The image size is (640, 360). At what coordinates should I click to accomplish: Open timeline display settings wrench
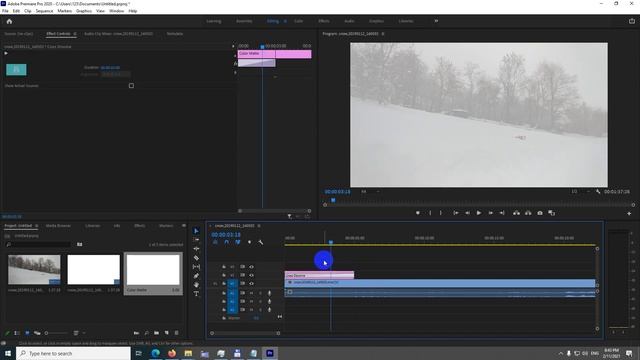coord(260,242)
